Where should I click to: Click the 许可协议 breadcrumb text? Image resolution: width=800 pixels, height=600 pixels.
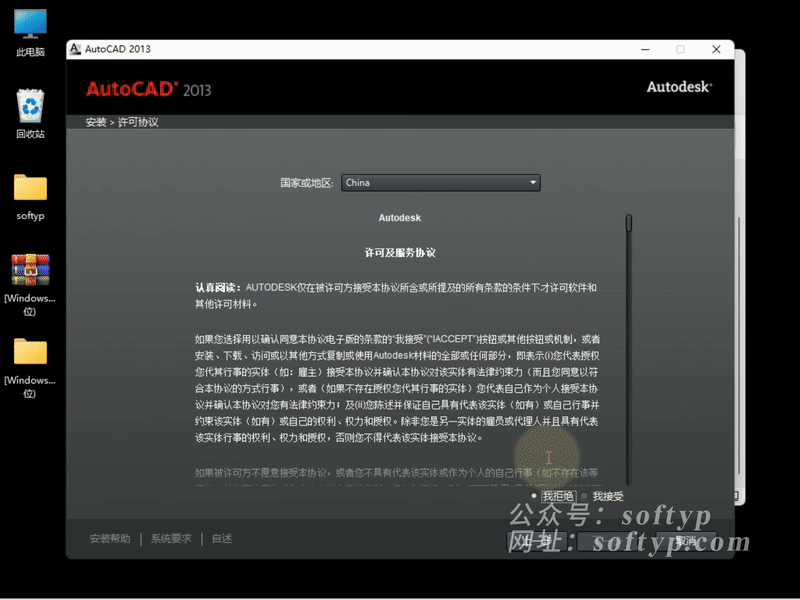(138, 122)
